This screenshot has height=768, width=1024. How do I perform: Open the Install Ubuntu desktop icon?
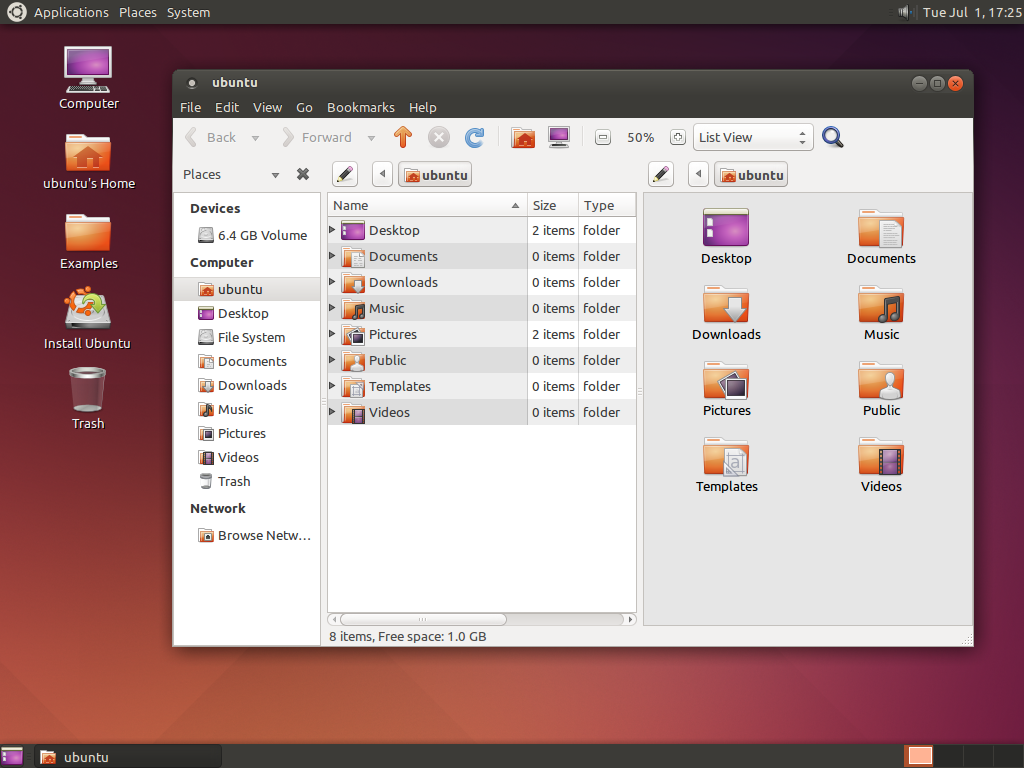coord(87,310)
